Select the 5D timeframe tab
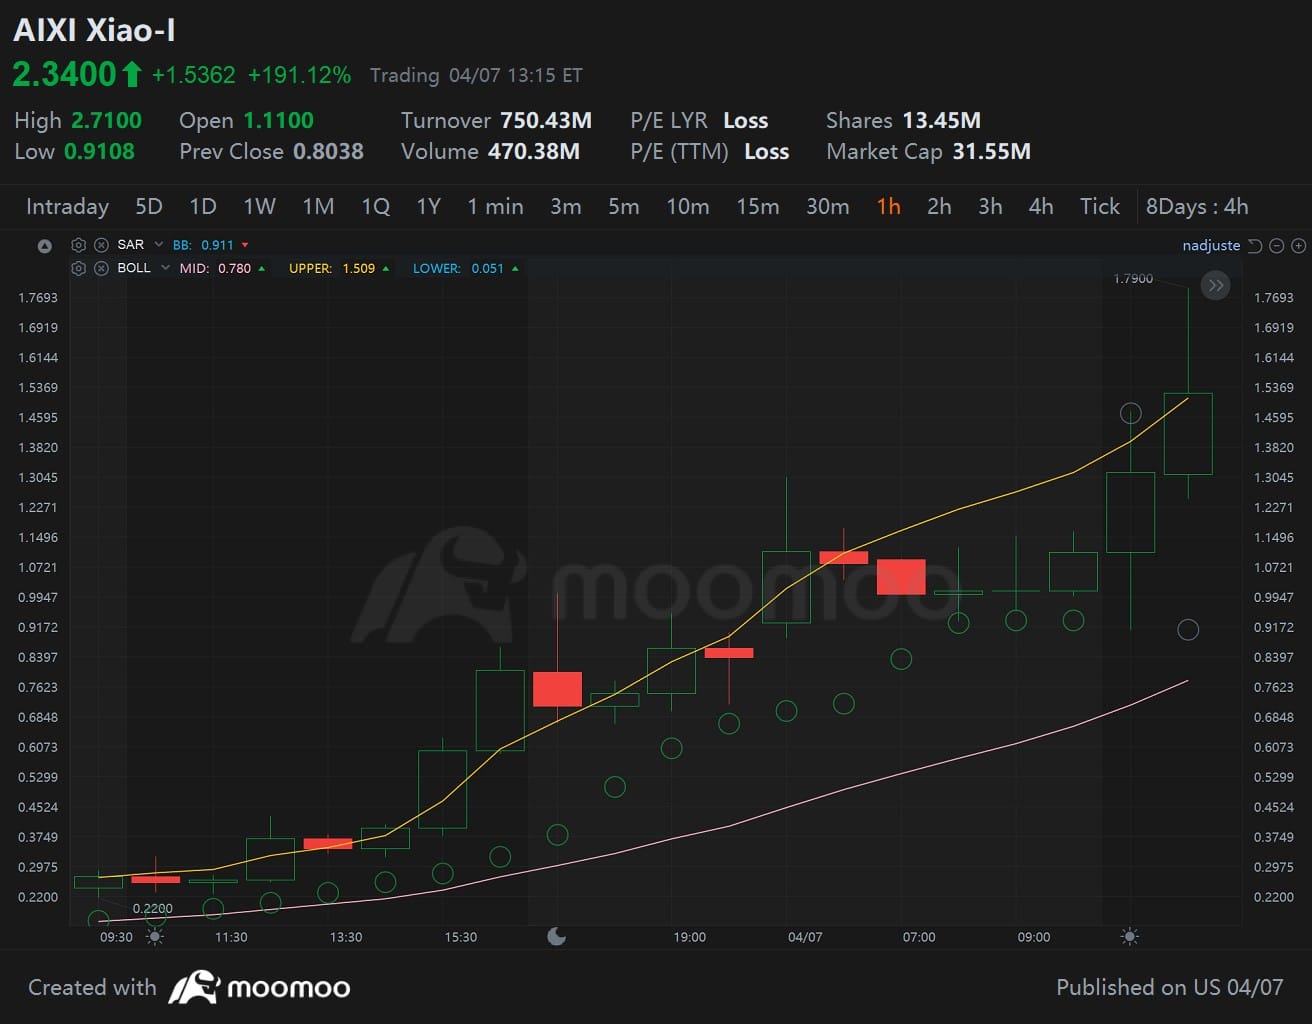This screenshot has width=1312, height=1024. [x=149, y=206]
